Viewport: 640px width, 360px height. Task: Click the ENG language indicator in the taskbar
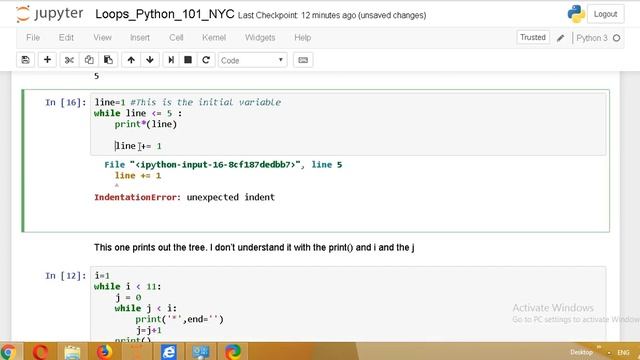pos(623,352)
